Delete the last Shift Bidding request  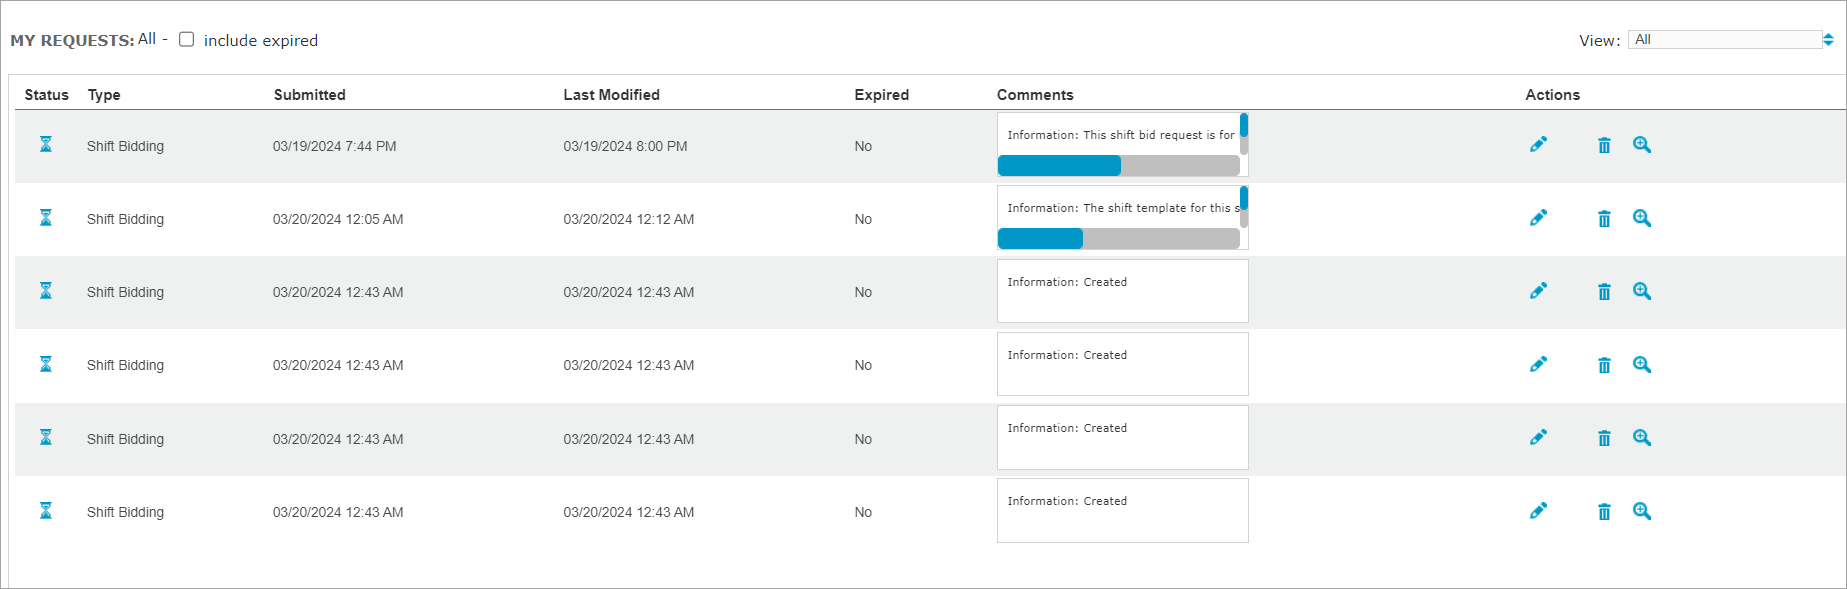tap(1604, 512)
